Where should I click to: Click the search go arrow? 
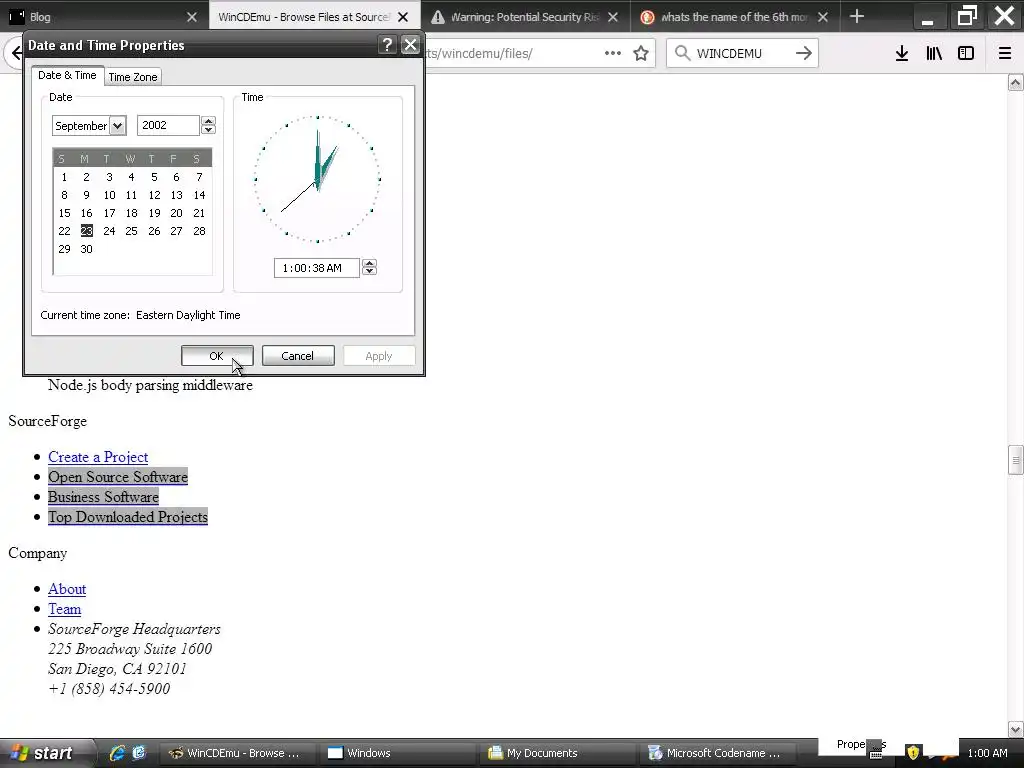tap(804, 53)
